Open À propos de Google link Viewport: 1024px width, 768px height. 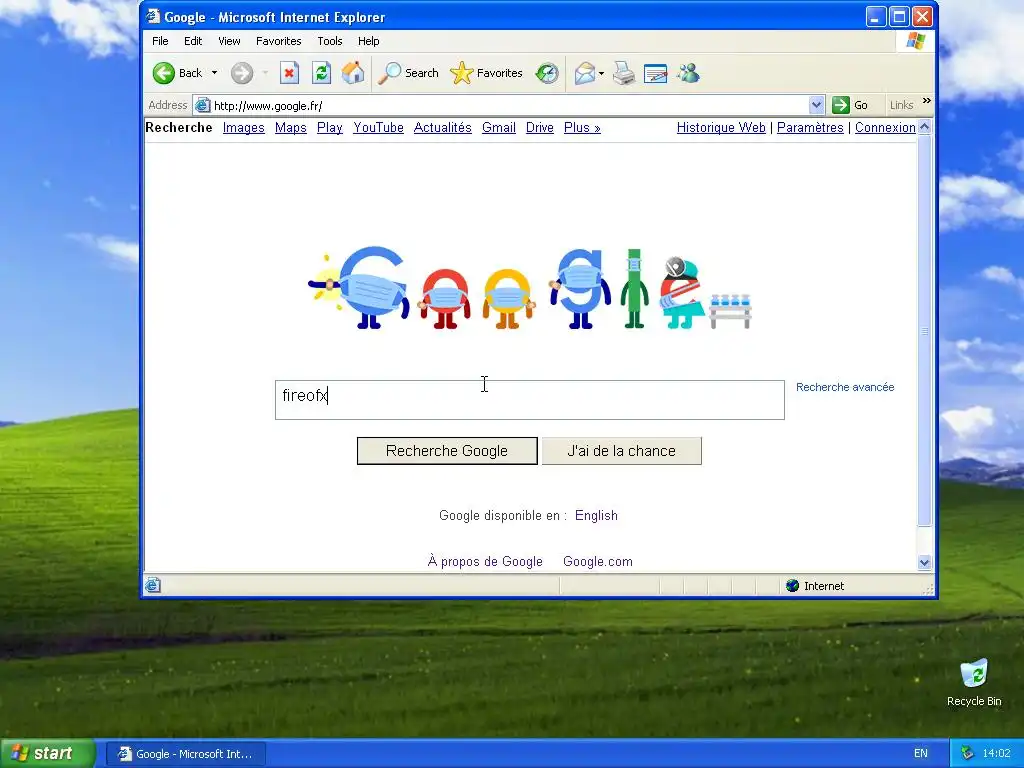pos(485,561)
